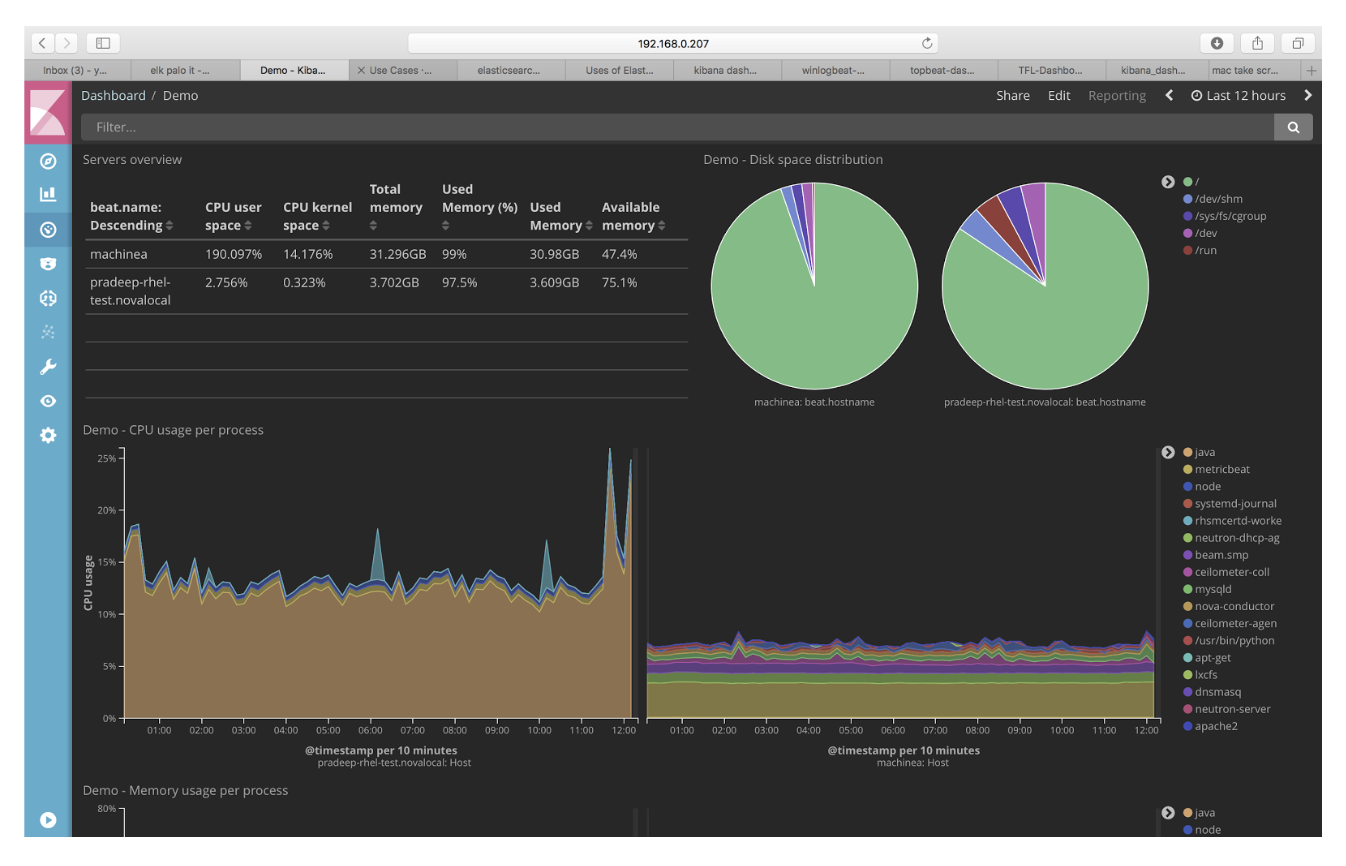Open the Share menu

tap(1012, 96)
